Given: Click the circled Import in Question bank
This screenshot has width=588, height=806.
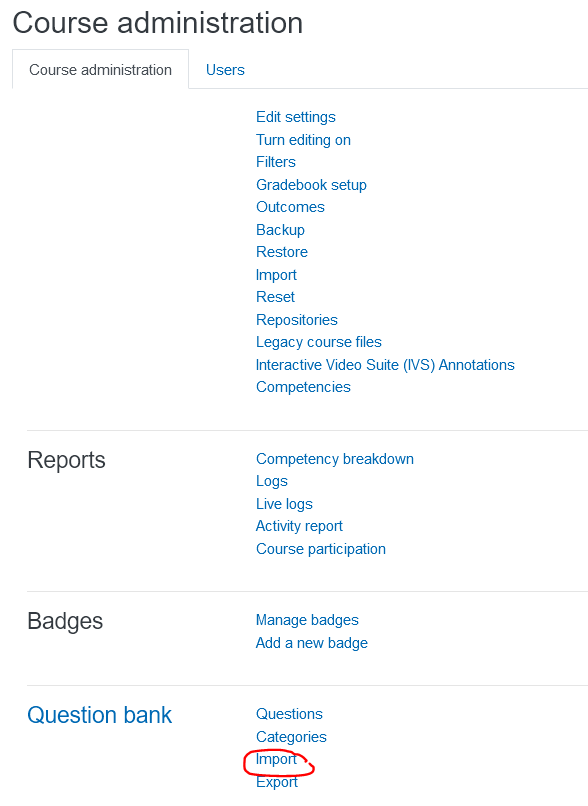Looking at the screenshot, I should (276, 759).
